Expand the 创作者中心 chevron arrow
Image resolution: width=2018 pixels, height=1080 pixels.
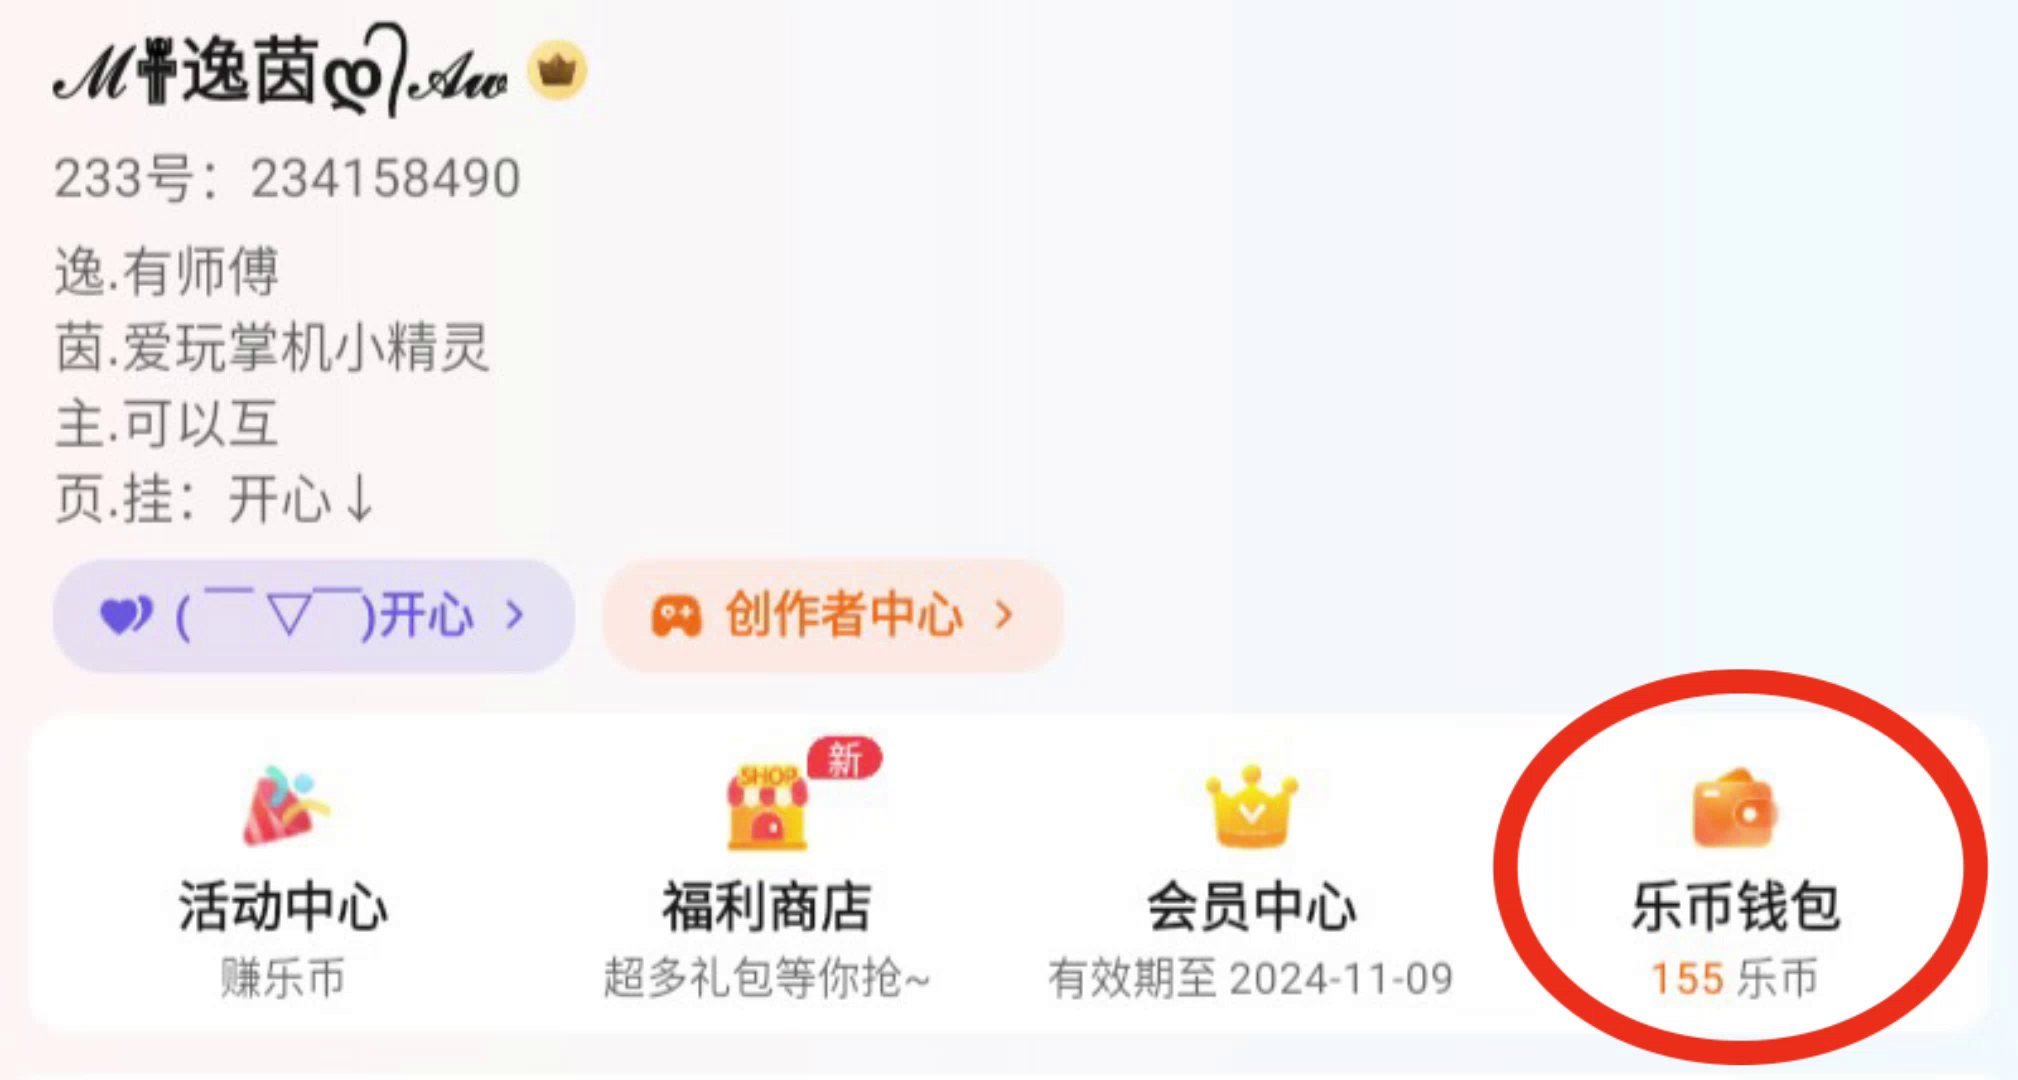tap(1004, 614)
